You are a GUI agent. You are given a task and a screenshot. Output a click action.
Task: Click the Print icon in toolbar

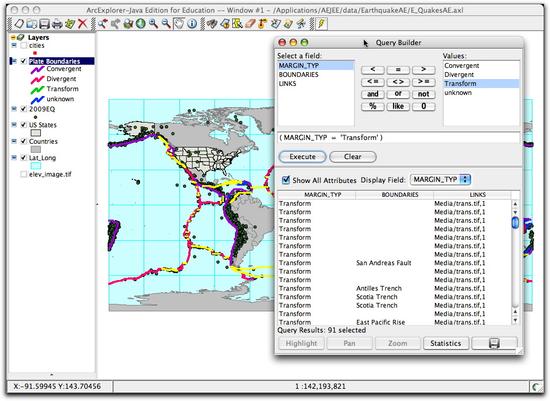[56, 24]
